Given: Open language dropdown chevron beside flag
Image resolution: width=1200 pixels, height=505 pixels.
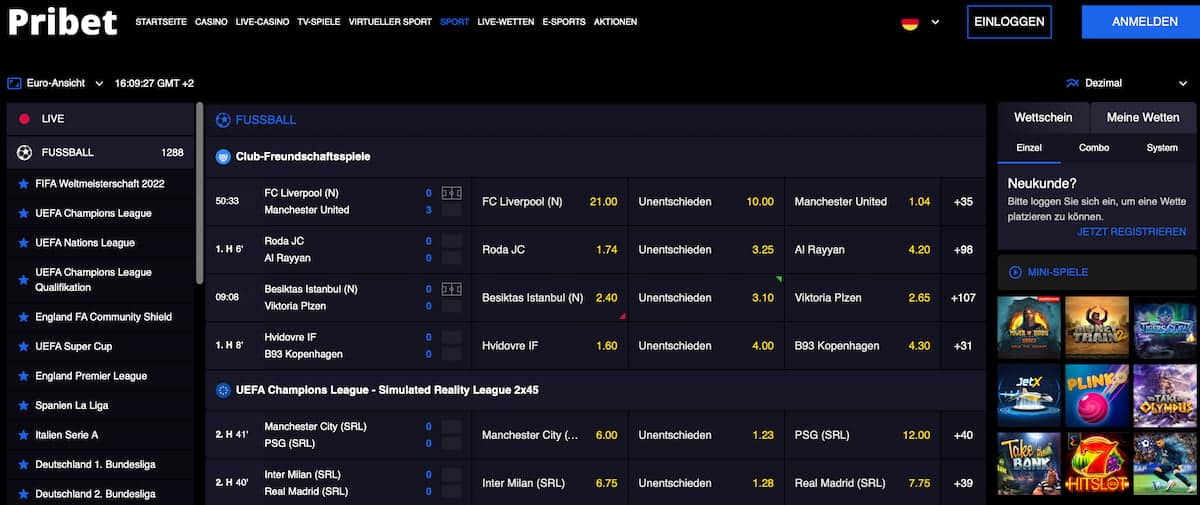Looking at the screenshot, I should [x=936, y=22].
